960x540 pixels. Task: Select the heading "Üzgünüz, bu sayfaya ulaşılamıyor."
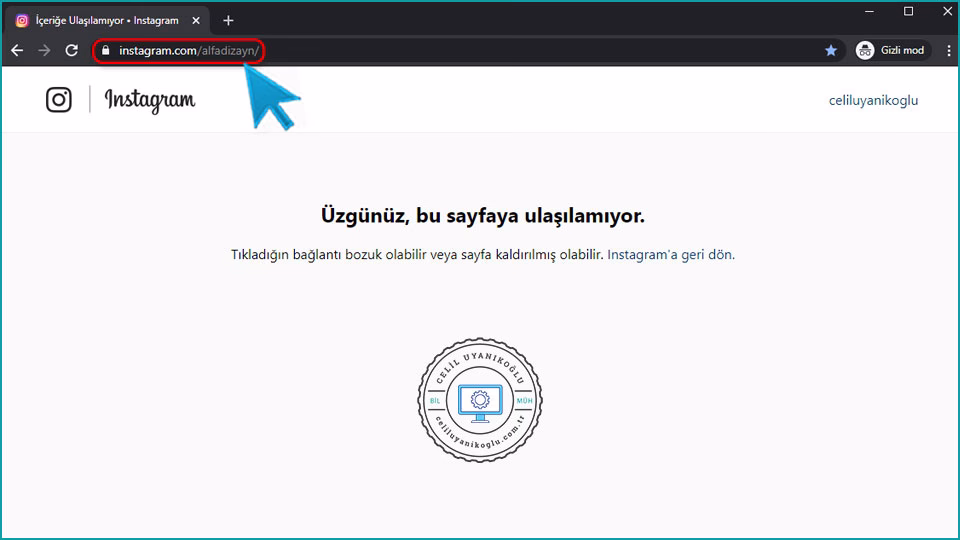482,216
